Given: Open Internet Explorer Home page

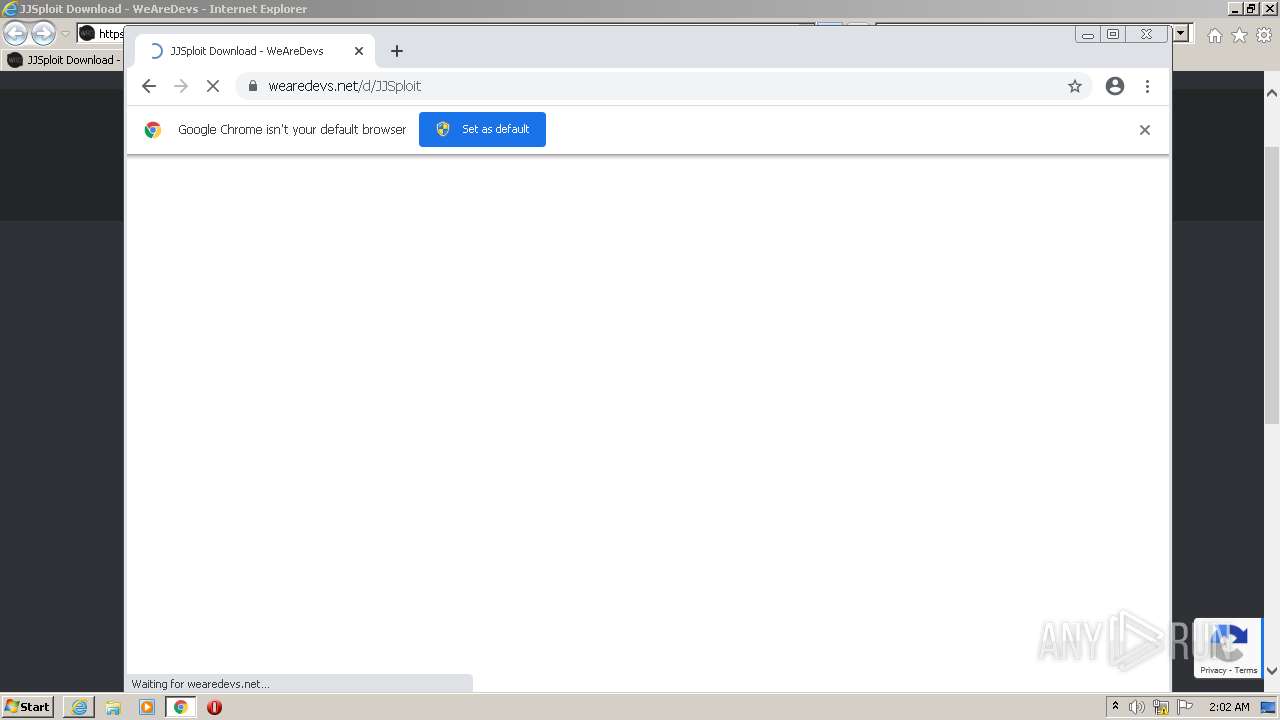Looking at the screenshot, I should pyautogui.click(x=1214, y=35).
